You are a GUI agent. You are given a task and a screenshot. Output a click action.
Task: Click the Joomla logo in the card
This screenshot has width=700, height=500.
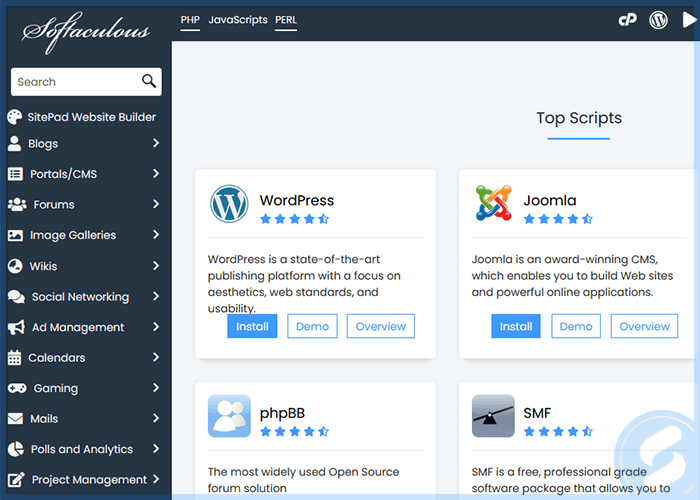click(x=493, y=203)
